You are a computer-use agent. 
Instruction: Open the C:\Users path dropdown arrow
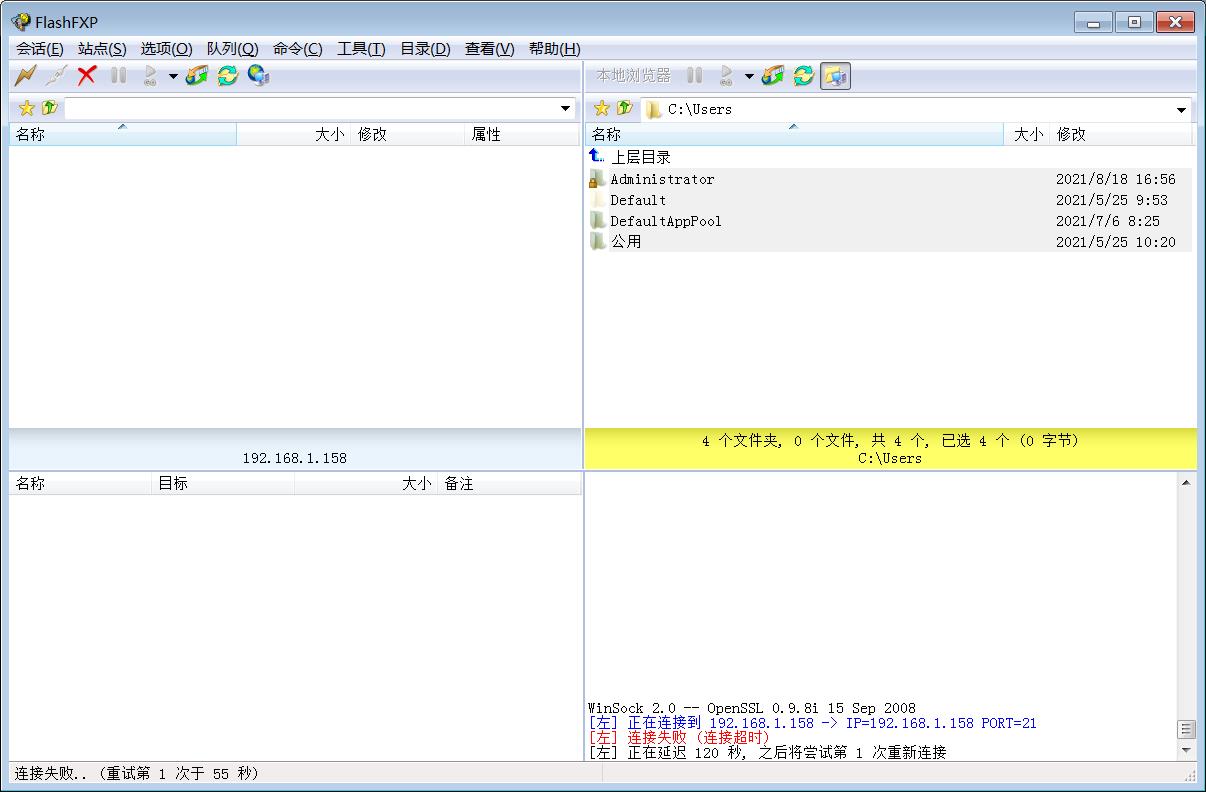[1181, 109]
